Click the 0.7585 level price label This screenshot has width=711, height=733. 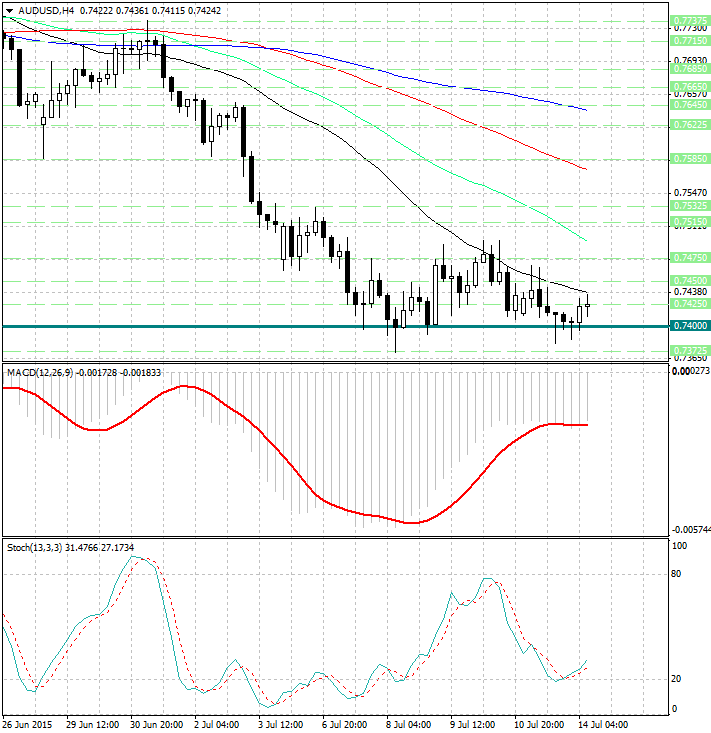[690, 158]
